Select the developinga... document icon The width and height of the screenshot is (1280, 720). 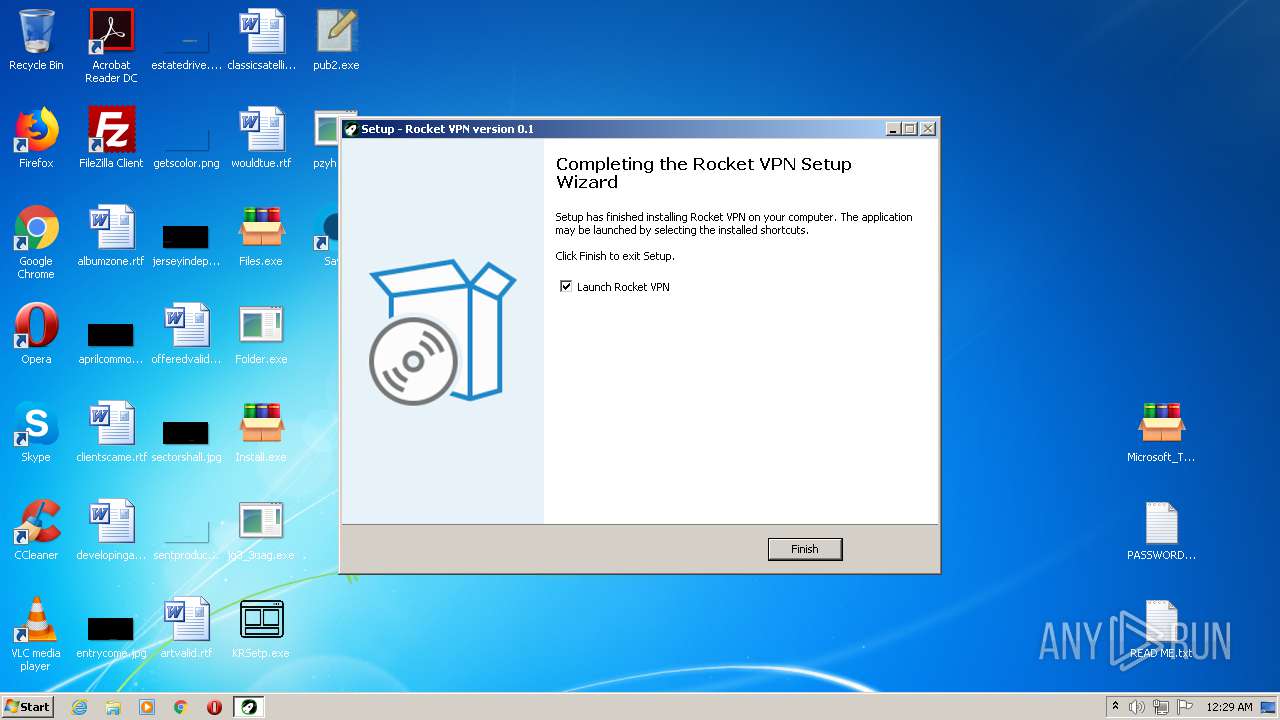[x=111, y=530]
